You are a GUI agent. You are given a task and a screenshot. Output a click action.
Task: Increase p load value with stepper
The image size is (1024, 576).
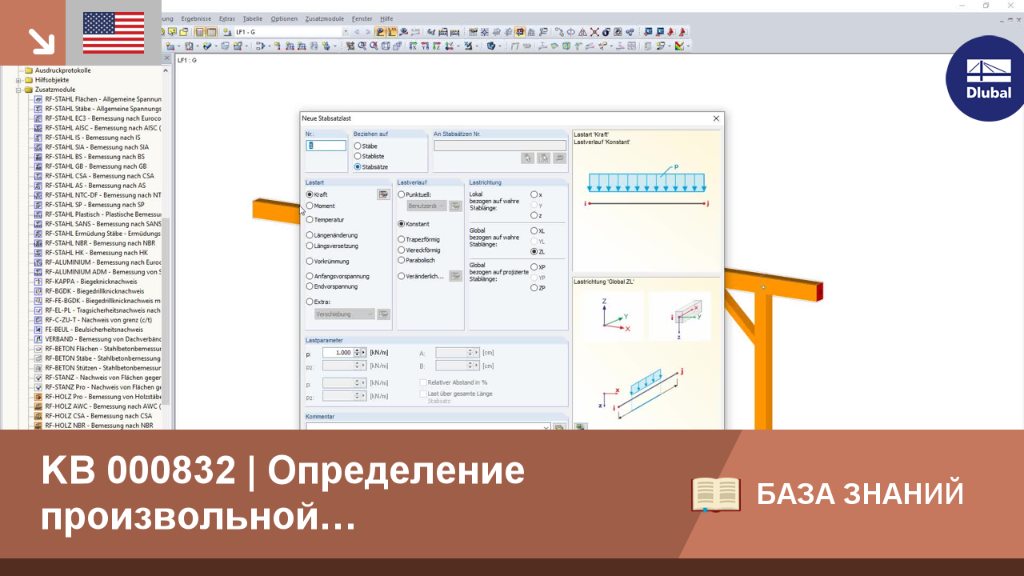tap(357, 351)
